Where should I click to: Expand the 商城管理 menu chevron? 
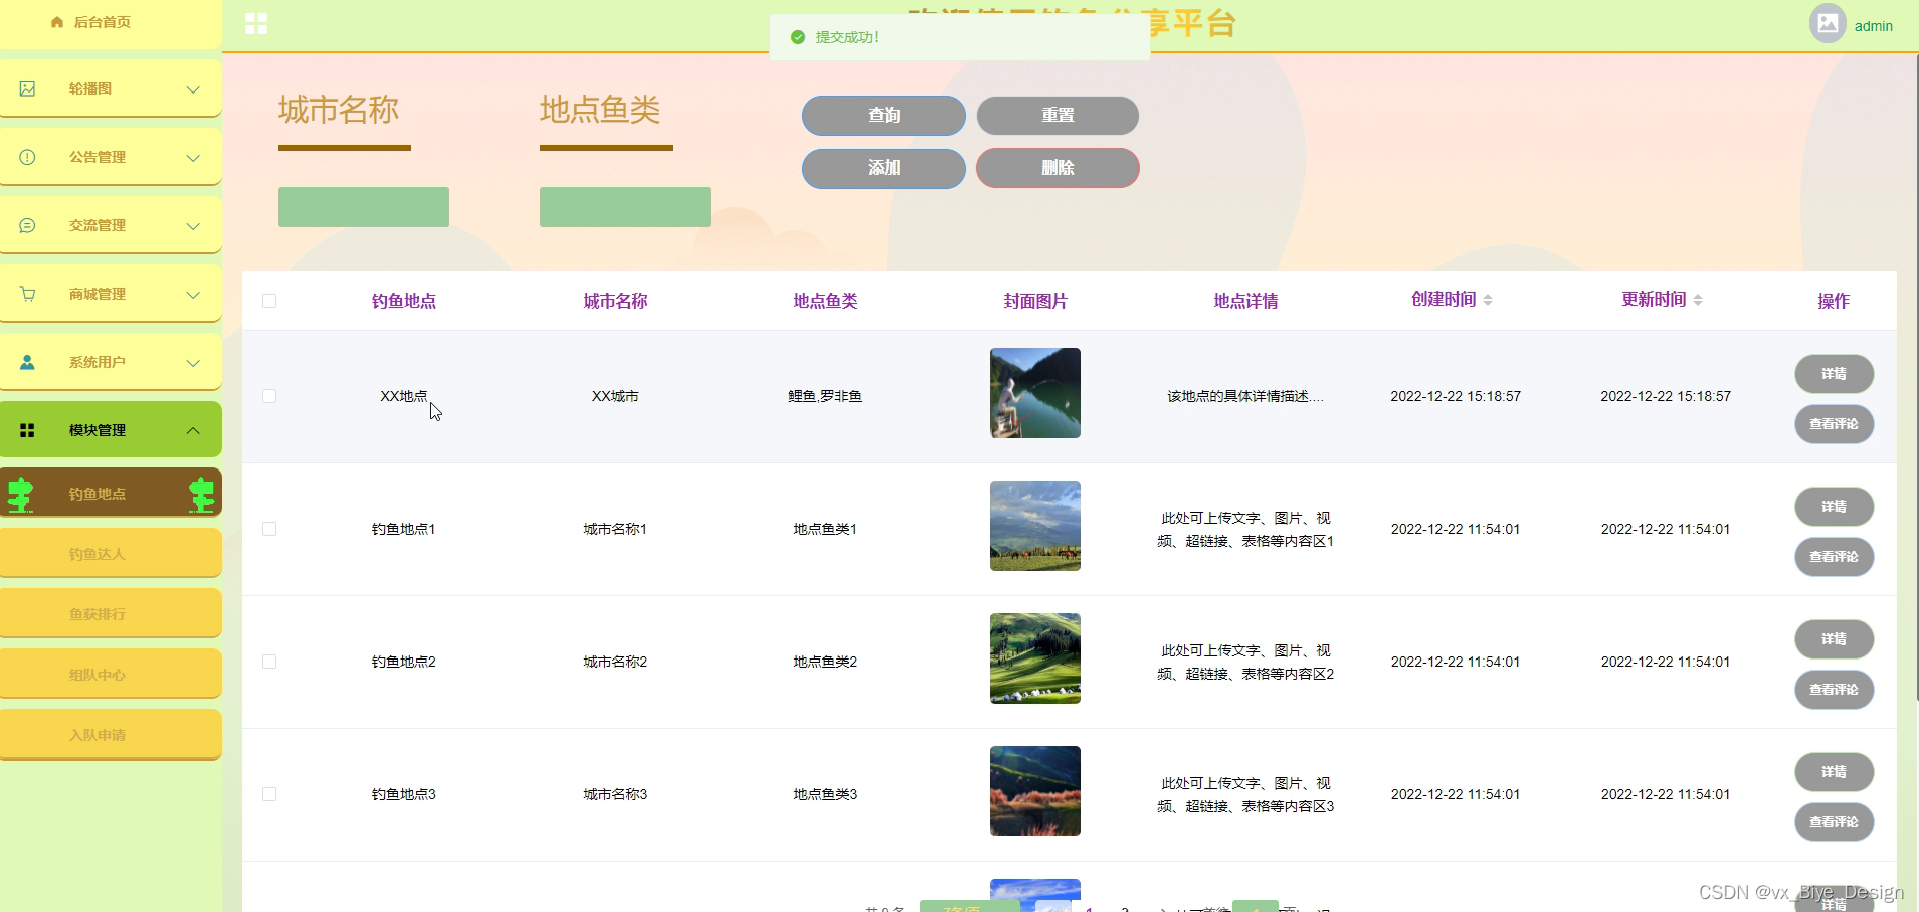pyautogui.click(x=193, y=294)
